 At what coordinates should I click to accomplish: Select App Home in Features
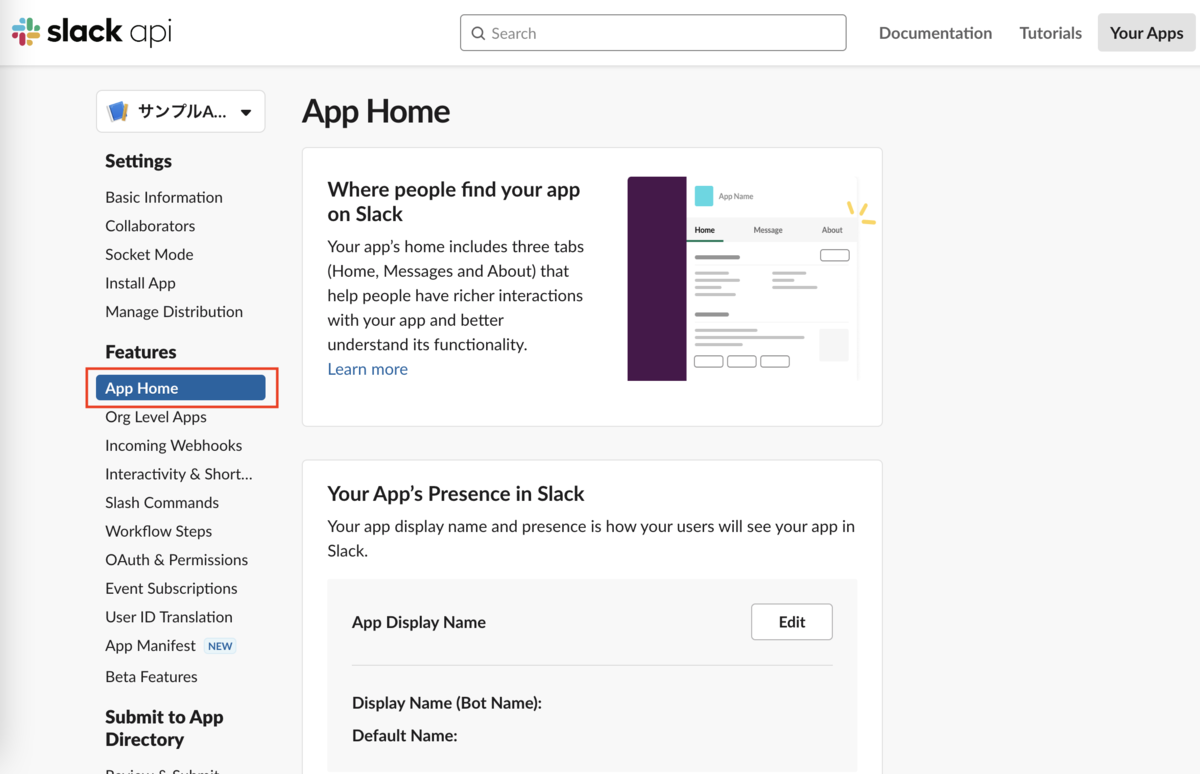pos(181,388)
